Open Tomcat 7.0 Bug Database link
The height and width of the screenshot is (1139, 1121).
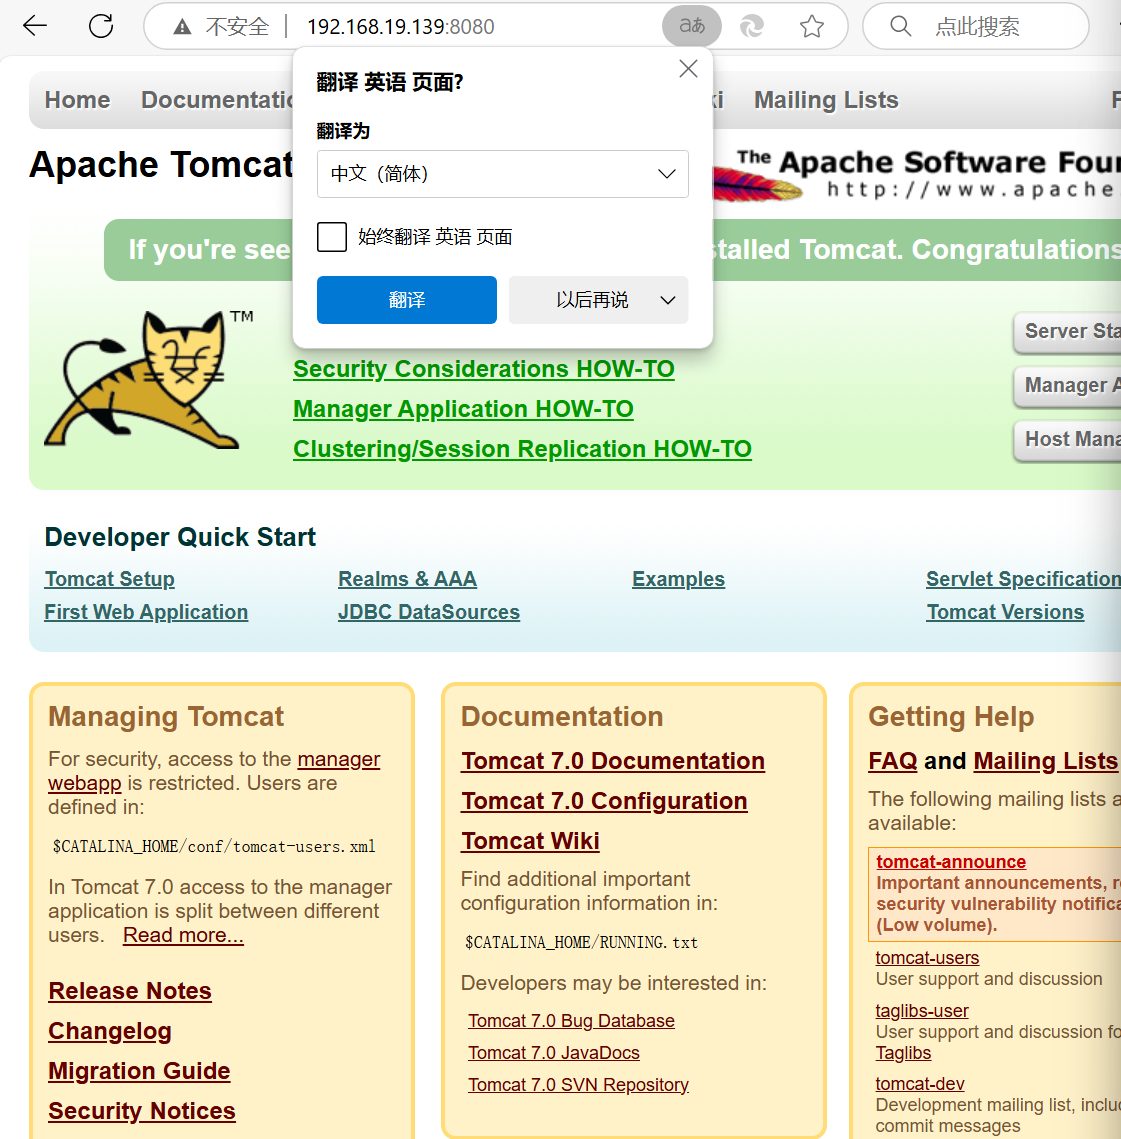click(x=571, y=1021)
